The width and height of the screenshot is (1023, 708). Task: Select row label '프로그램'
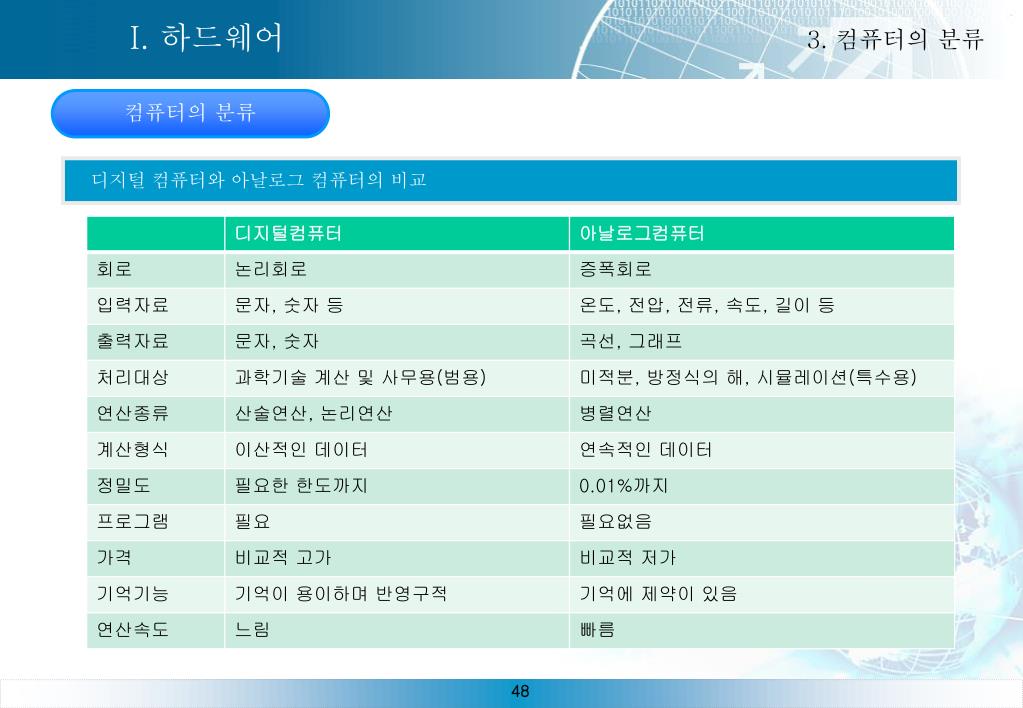pos(155,521)
